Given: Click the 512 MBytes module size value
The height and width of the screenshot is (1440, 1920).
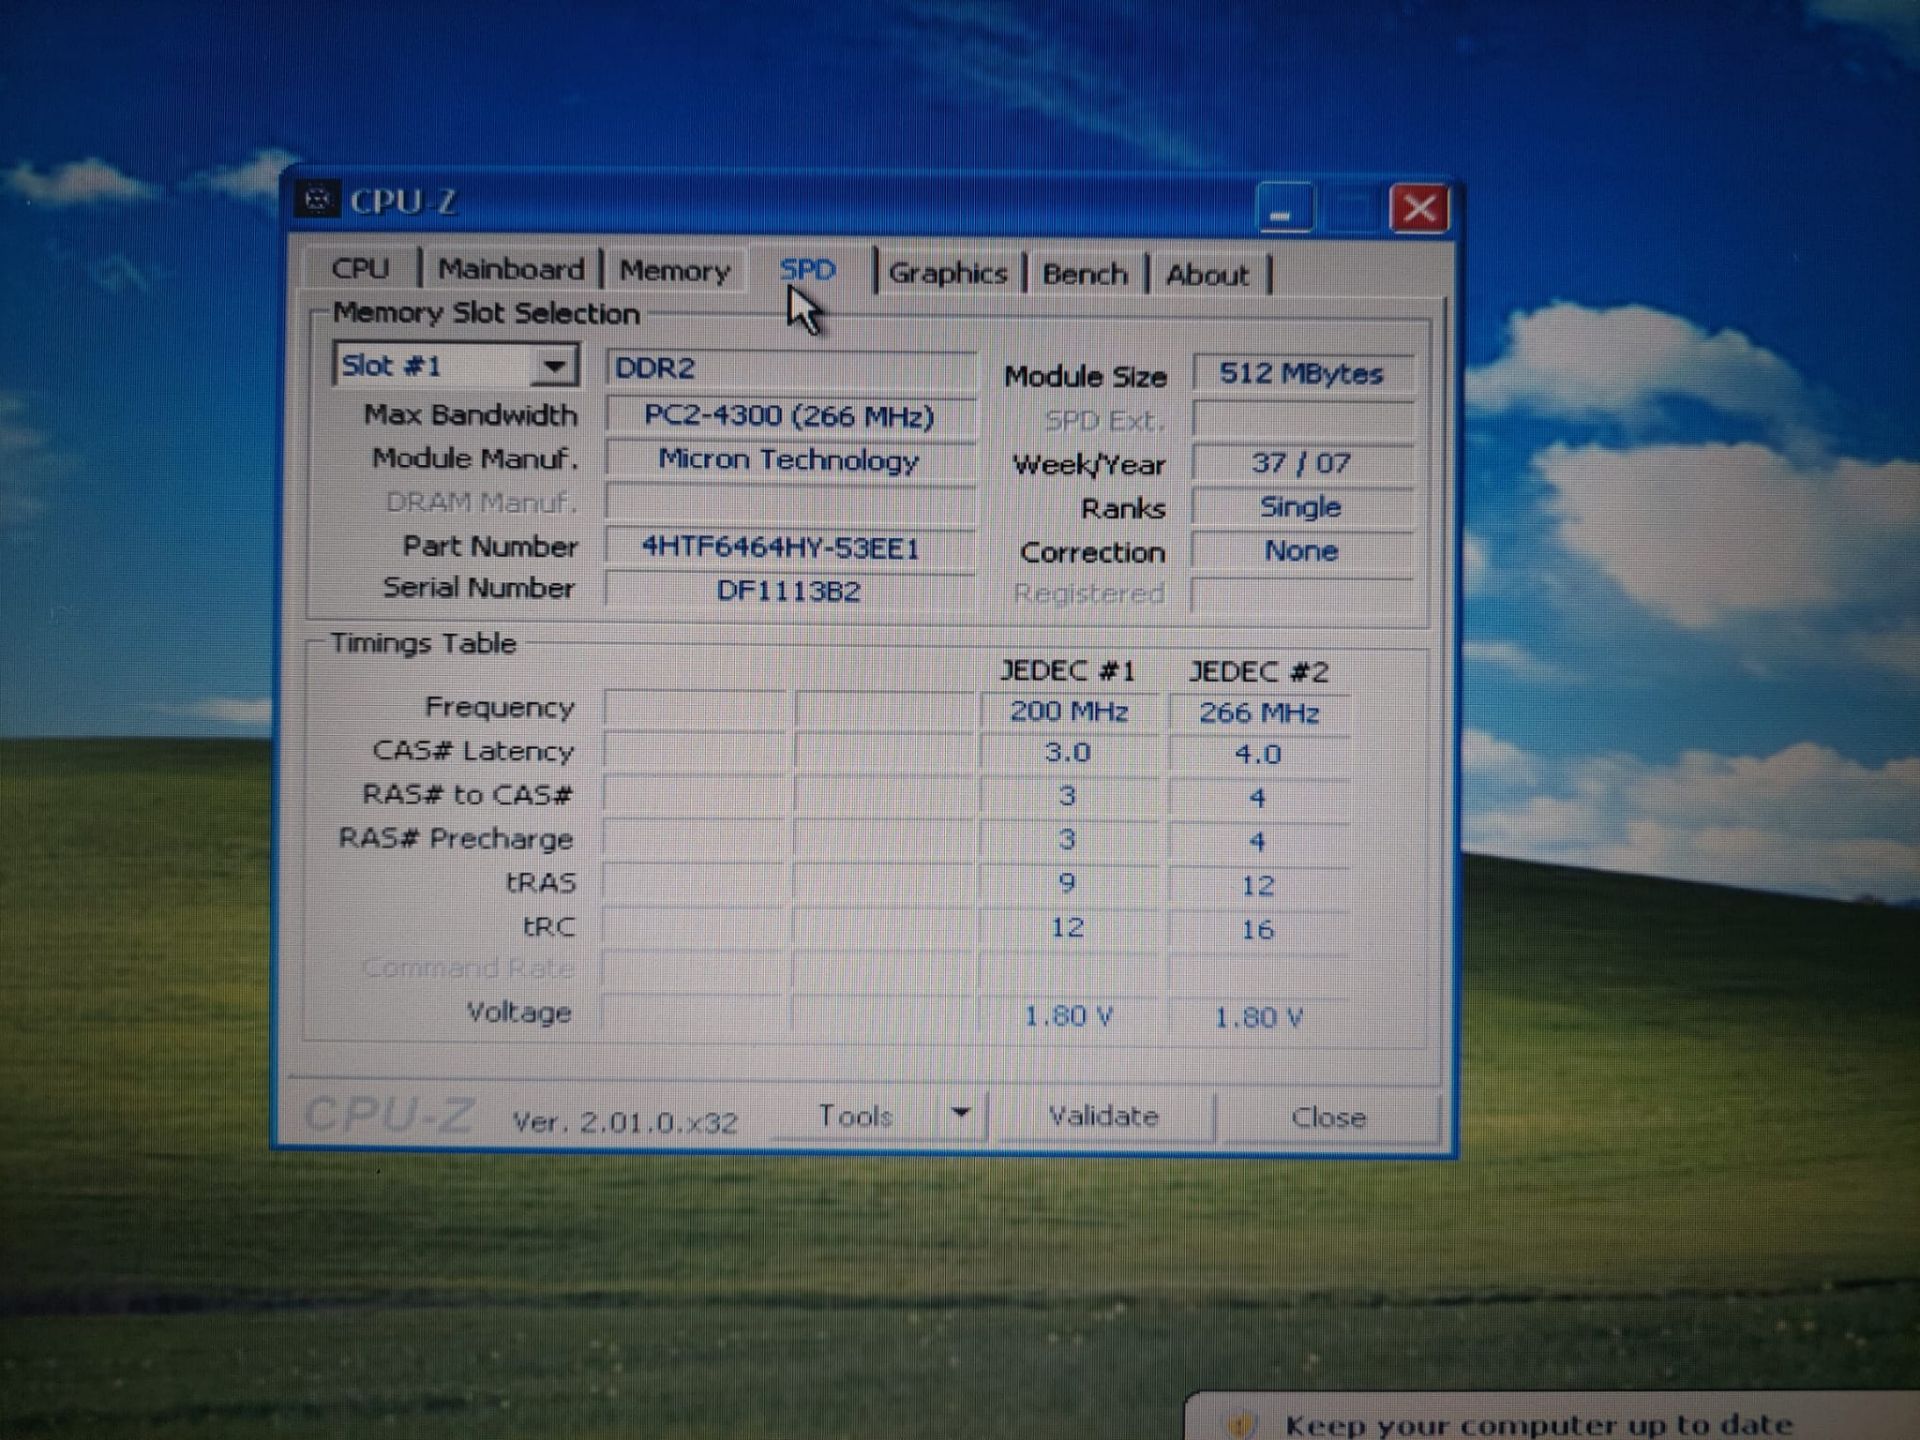Looking at the screenshot, I should click(x=1302, y=374).
